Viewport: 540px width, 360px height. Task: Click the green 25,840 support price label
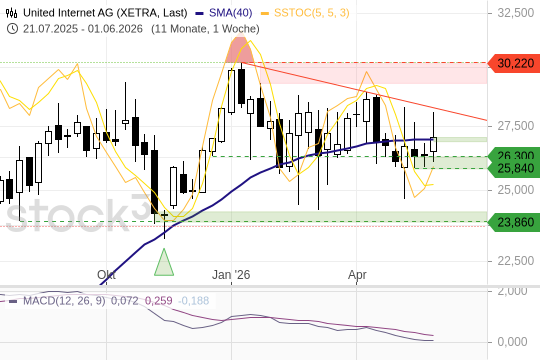514,168
